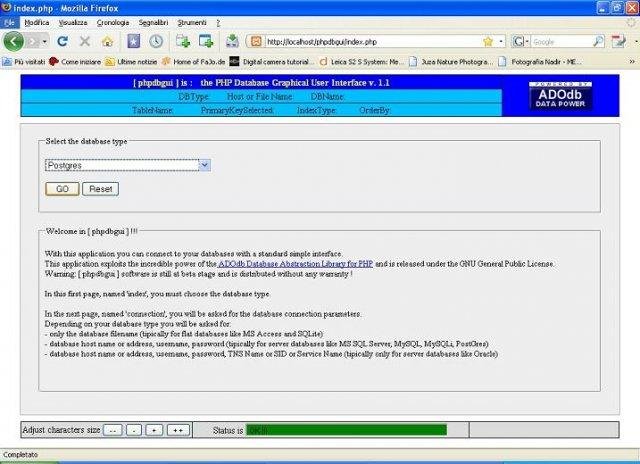
Task: Open the Ultime notizie bookmark feed
Action: click(x=131, y=62)
